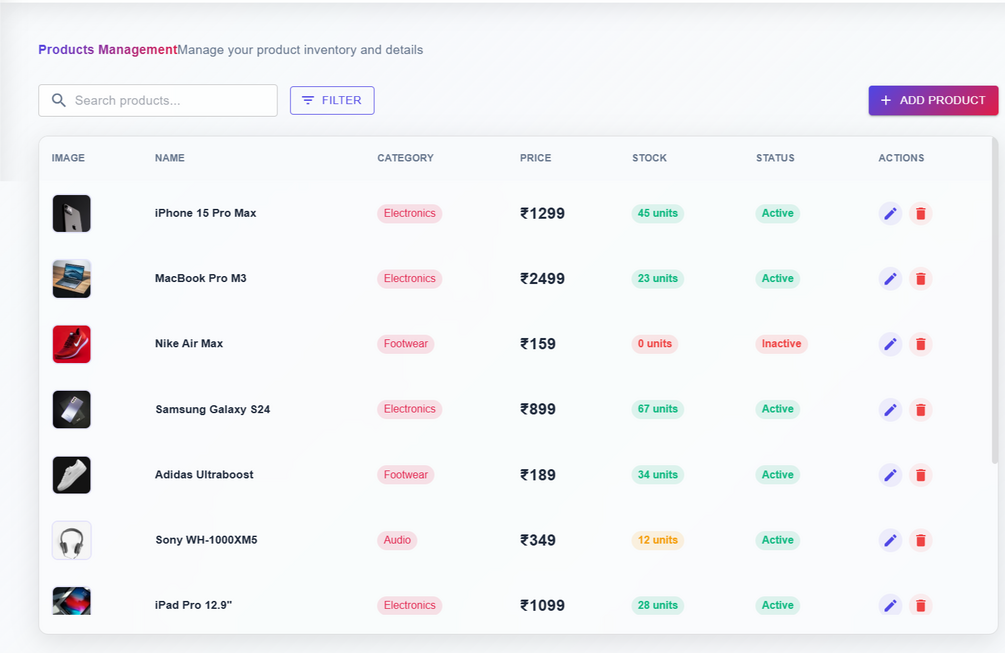Click edit pencil for MacBook Pro M3
The height and width of the screenshot is (653, 1005).
890,279
